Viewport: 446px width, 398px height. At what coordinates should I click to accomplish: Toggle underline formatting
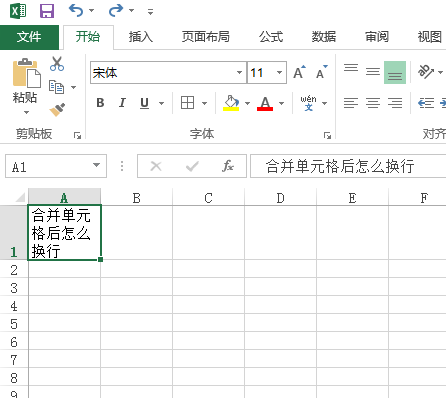[x=144, y=103]
